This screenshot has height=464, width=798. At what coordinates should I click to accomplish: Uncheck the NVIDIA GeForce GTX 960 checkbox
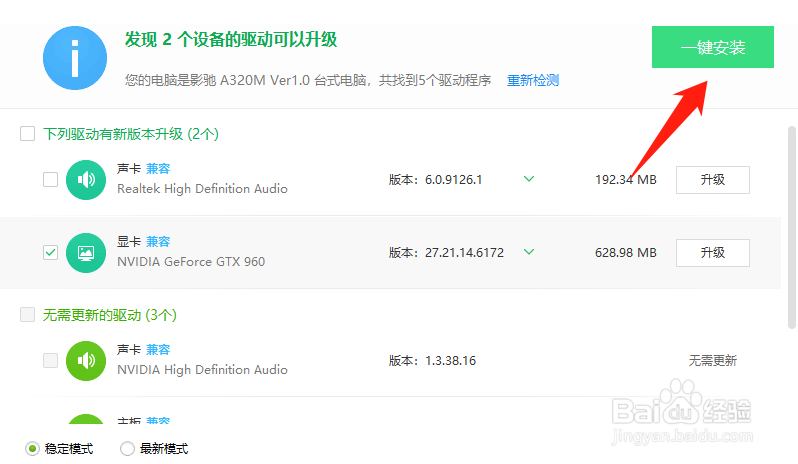tap(50, 253)
